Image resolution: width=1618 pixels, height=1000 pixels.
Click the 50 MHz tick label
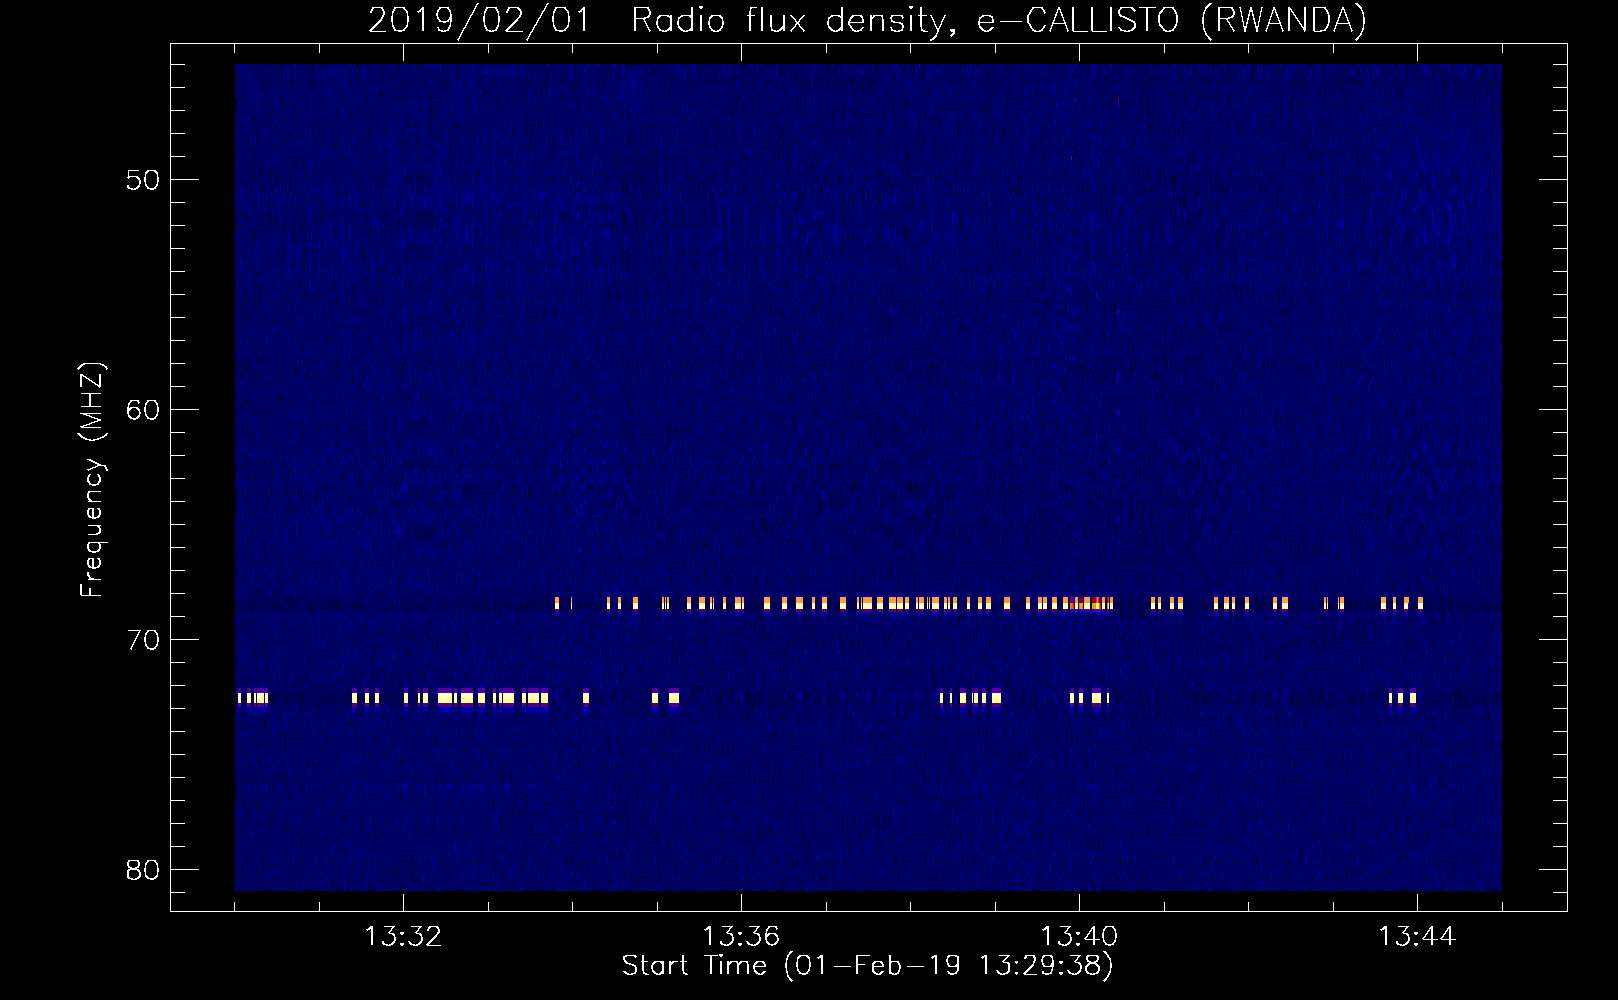143,180
